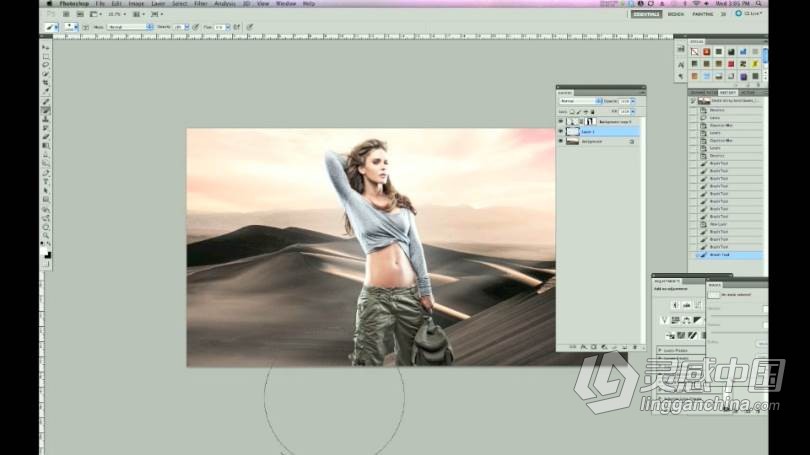Screen dimensions: 810x455
Task: Click the history snapshot thumbnail
Action: pyautogui.click(x=704, y=101)
